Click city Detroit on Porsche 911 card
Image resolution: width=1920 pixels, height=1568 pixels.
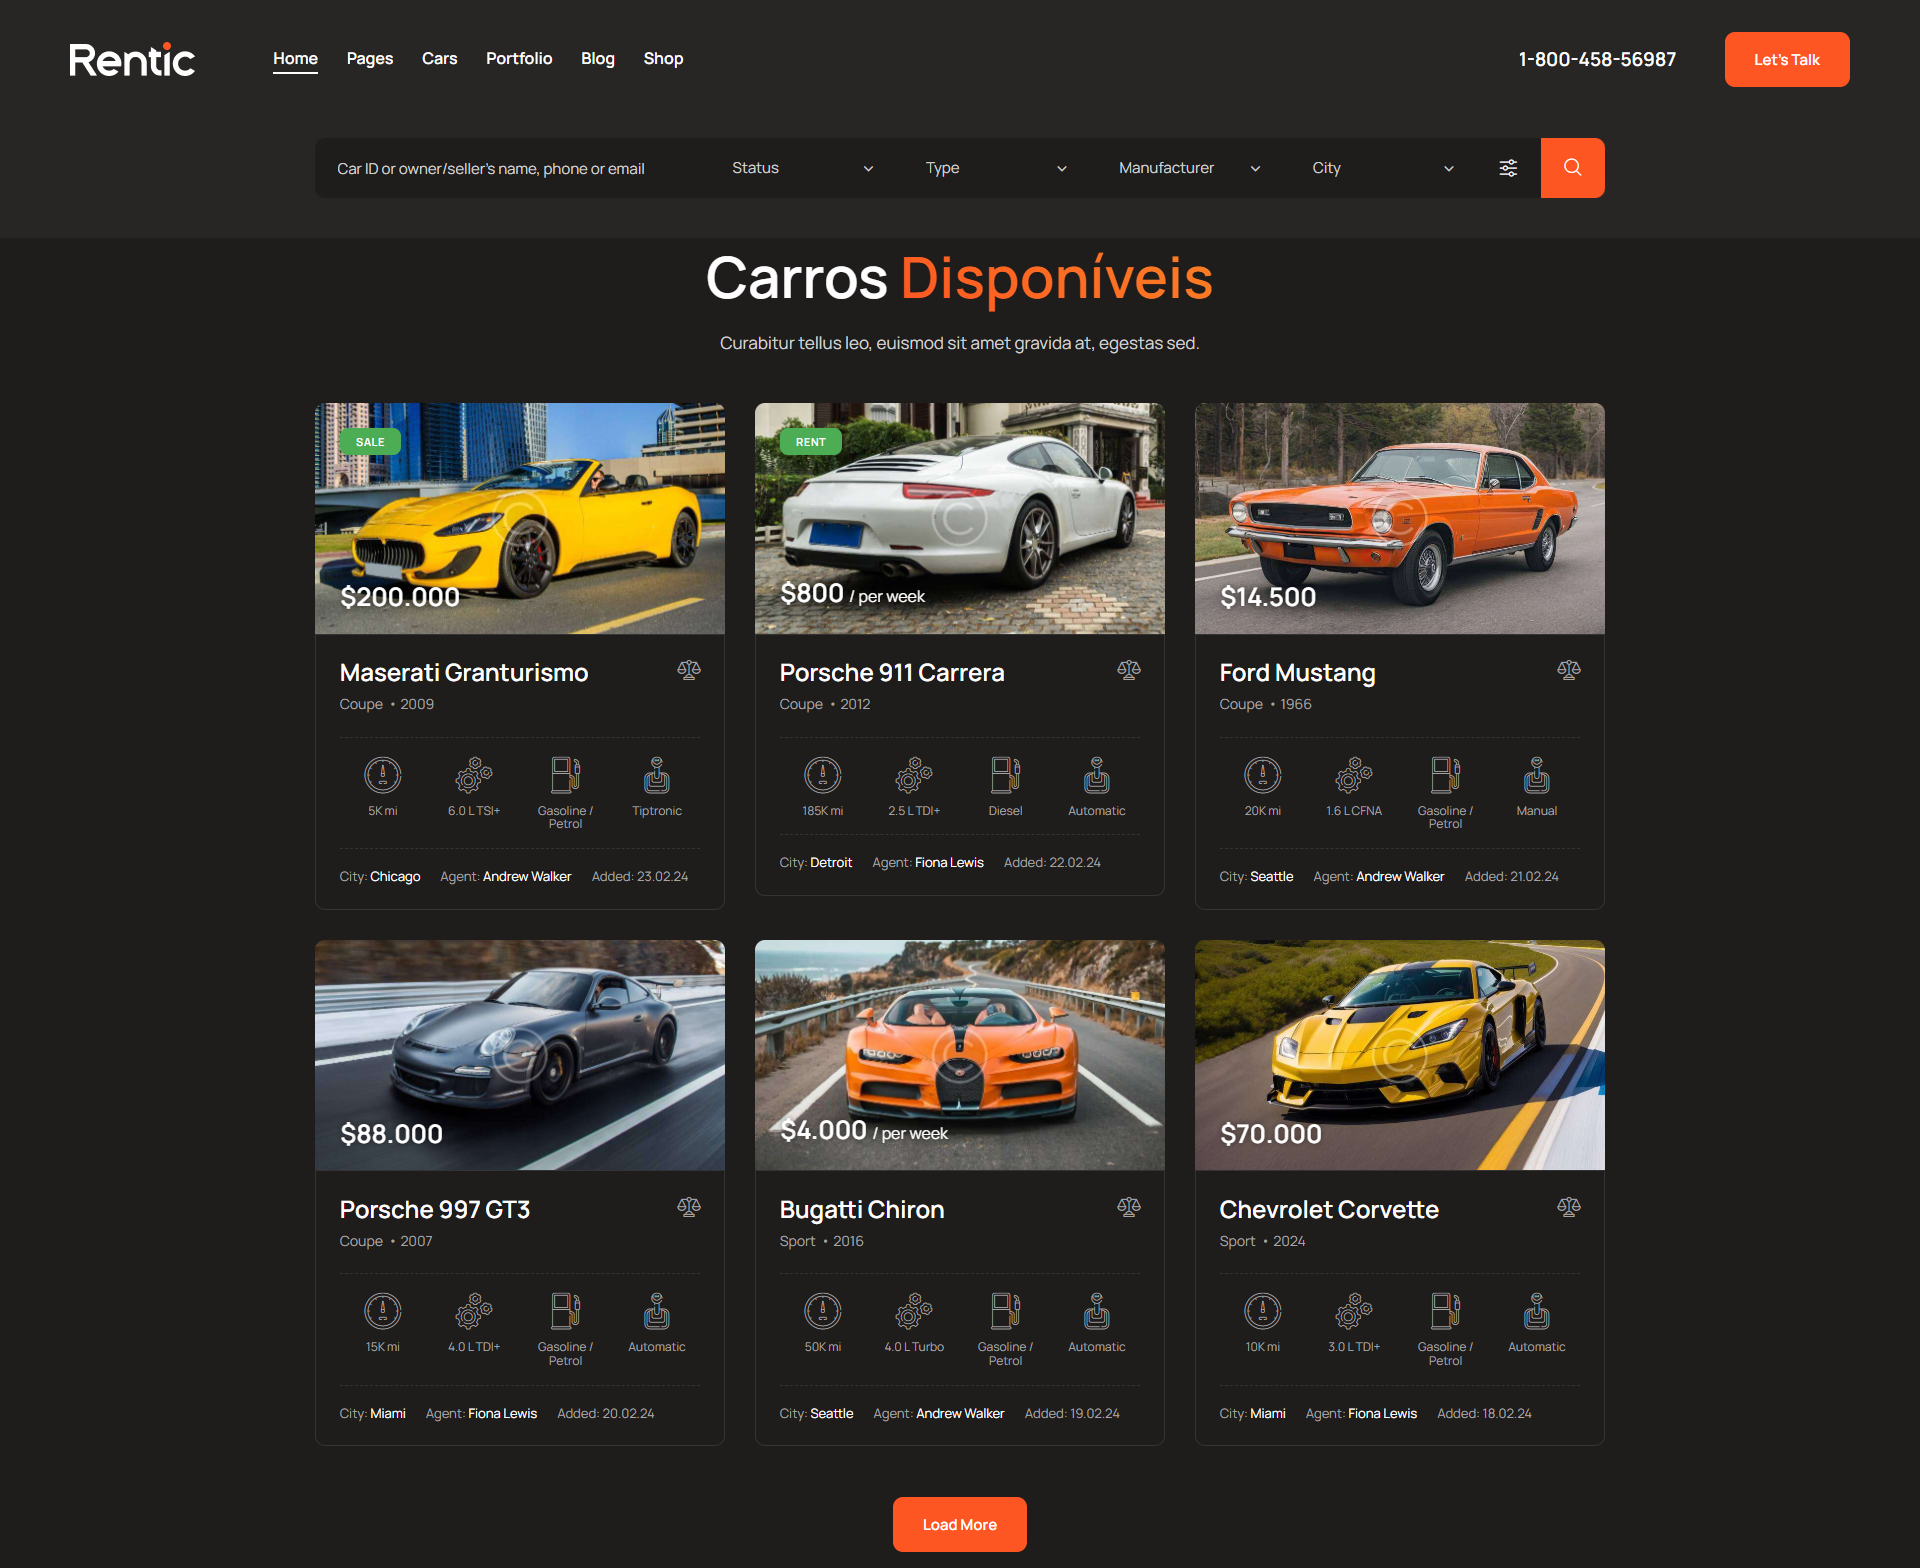[x=831, y=863]
